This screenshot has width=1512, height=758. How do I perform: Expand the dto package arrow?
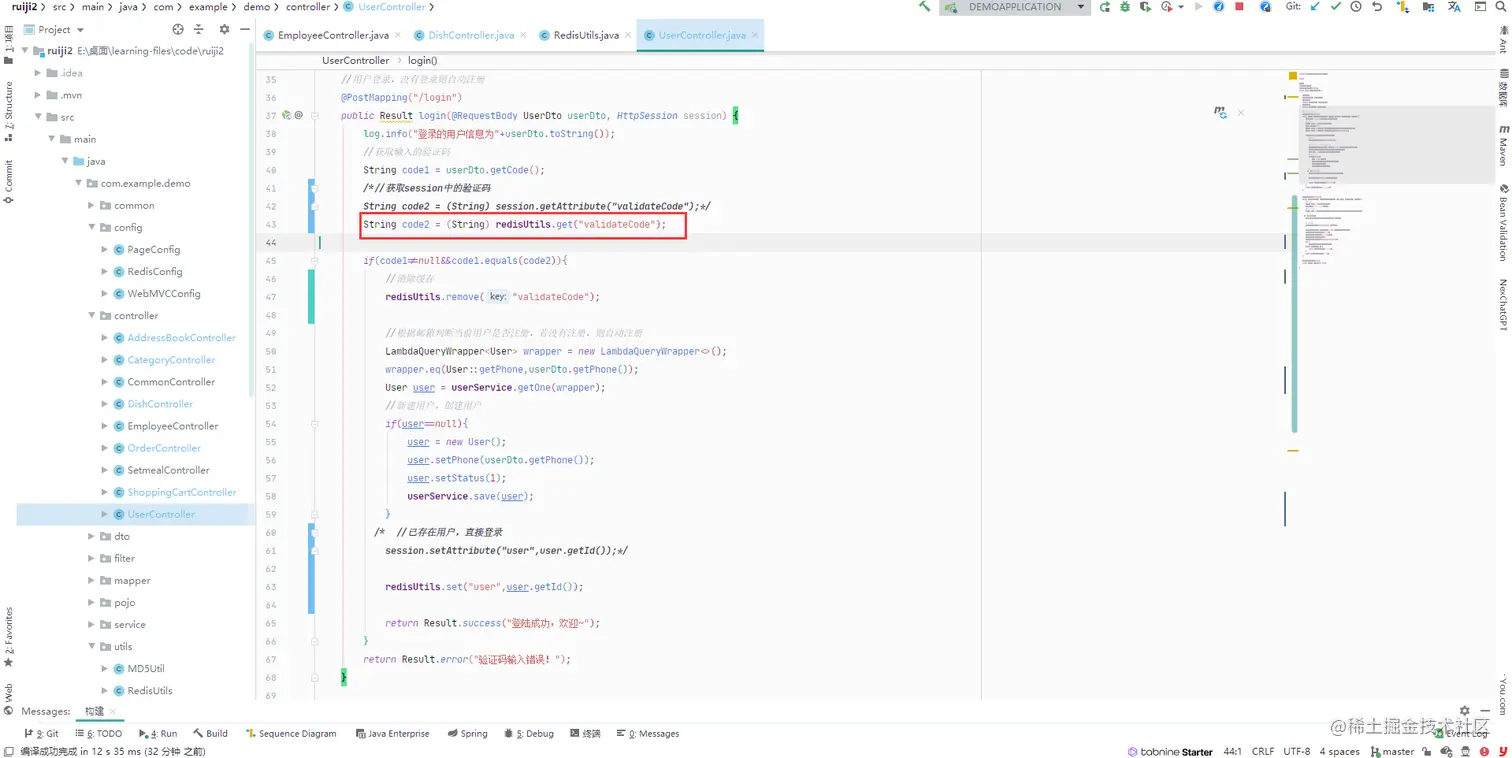coord(92,536)
